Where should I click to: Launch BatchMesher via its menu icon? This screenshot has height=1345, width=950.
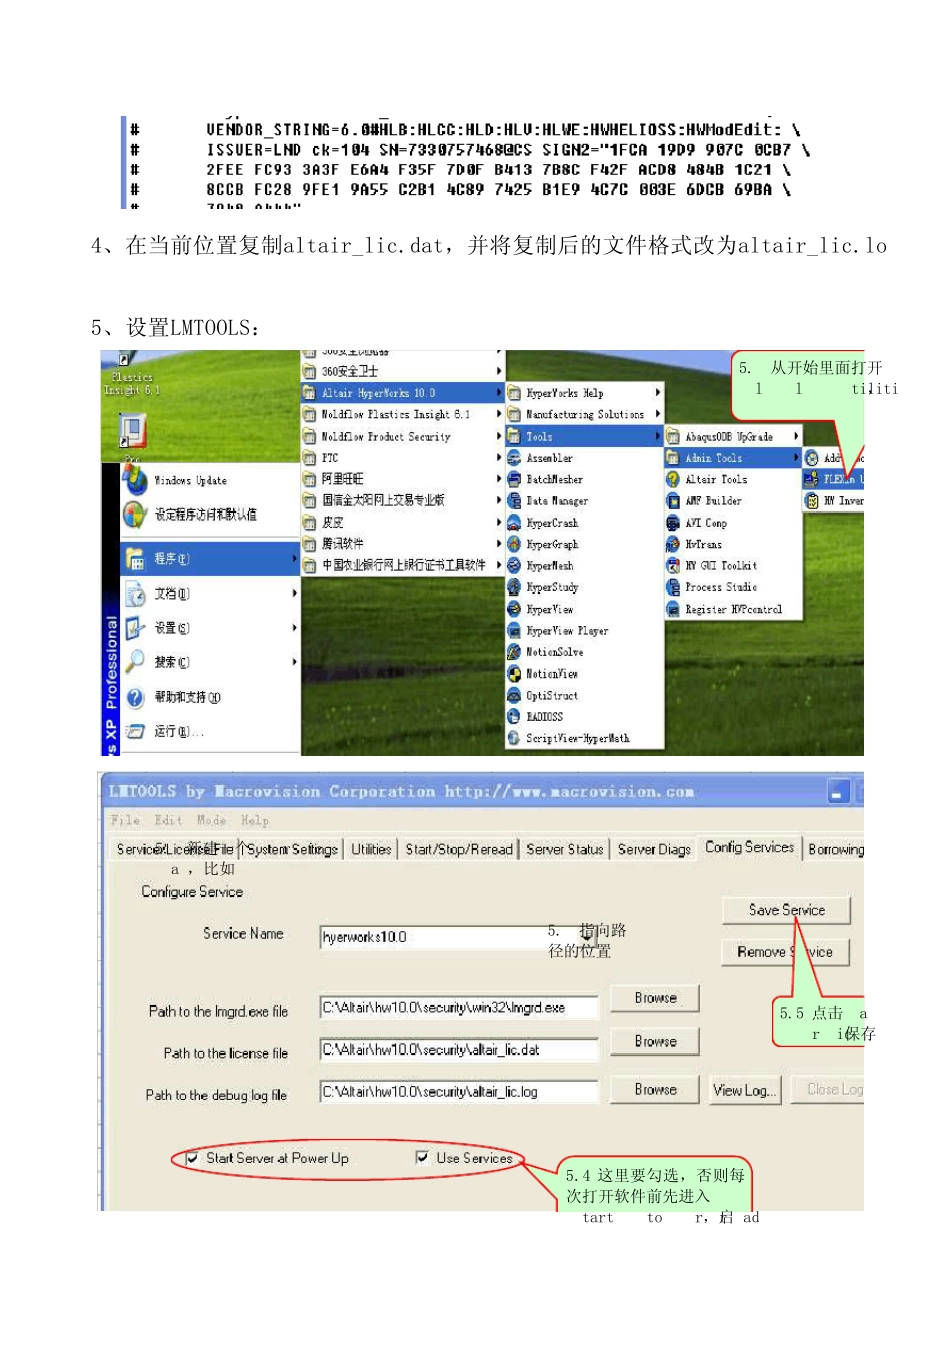[x=514, y=479]
